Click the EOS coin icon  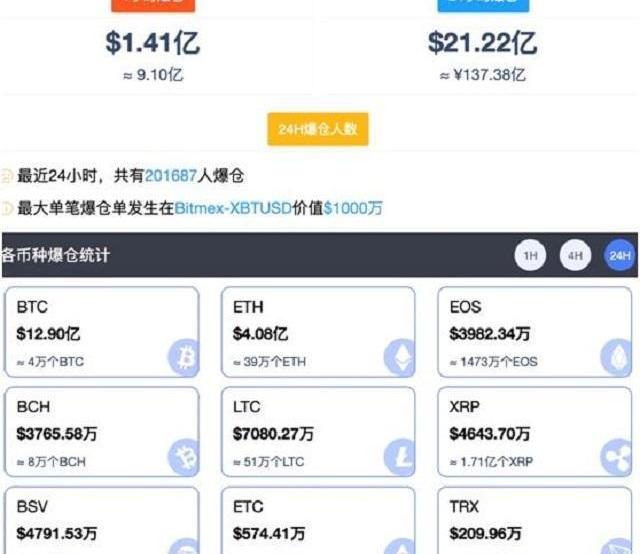pos(616,357)
